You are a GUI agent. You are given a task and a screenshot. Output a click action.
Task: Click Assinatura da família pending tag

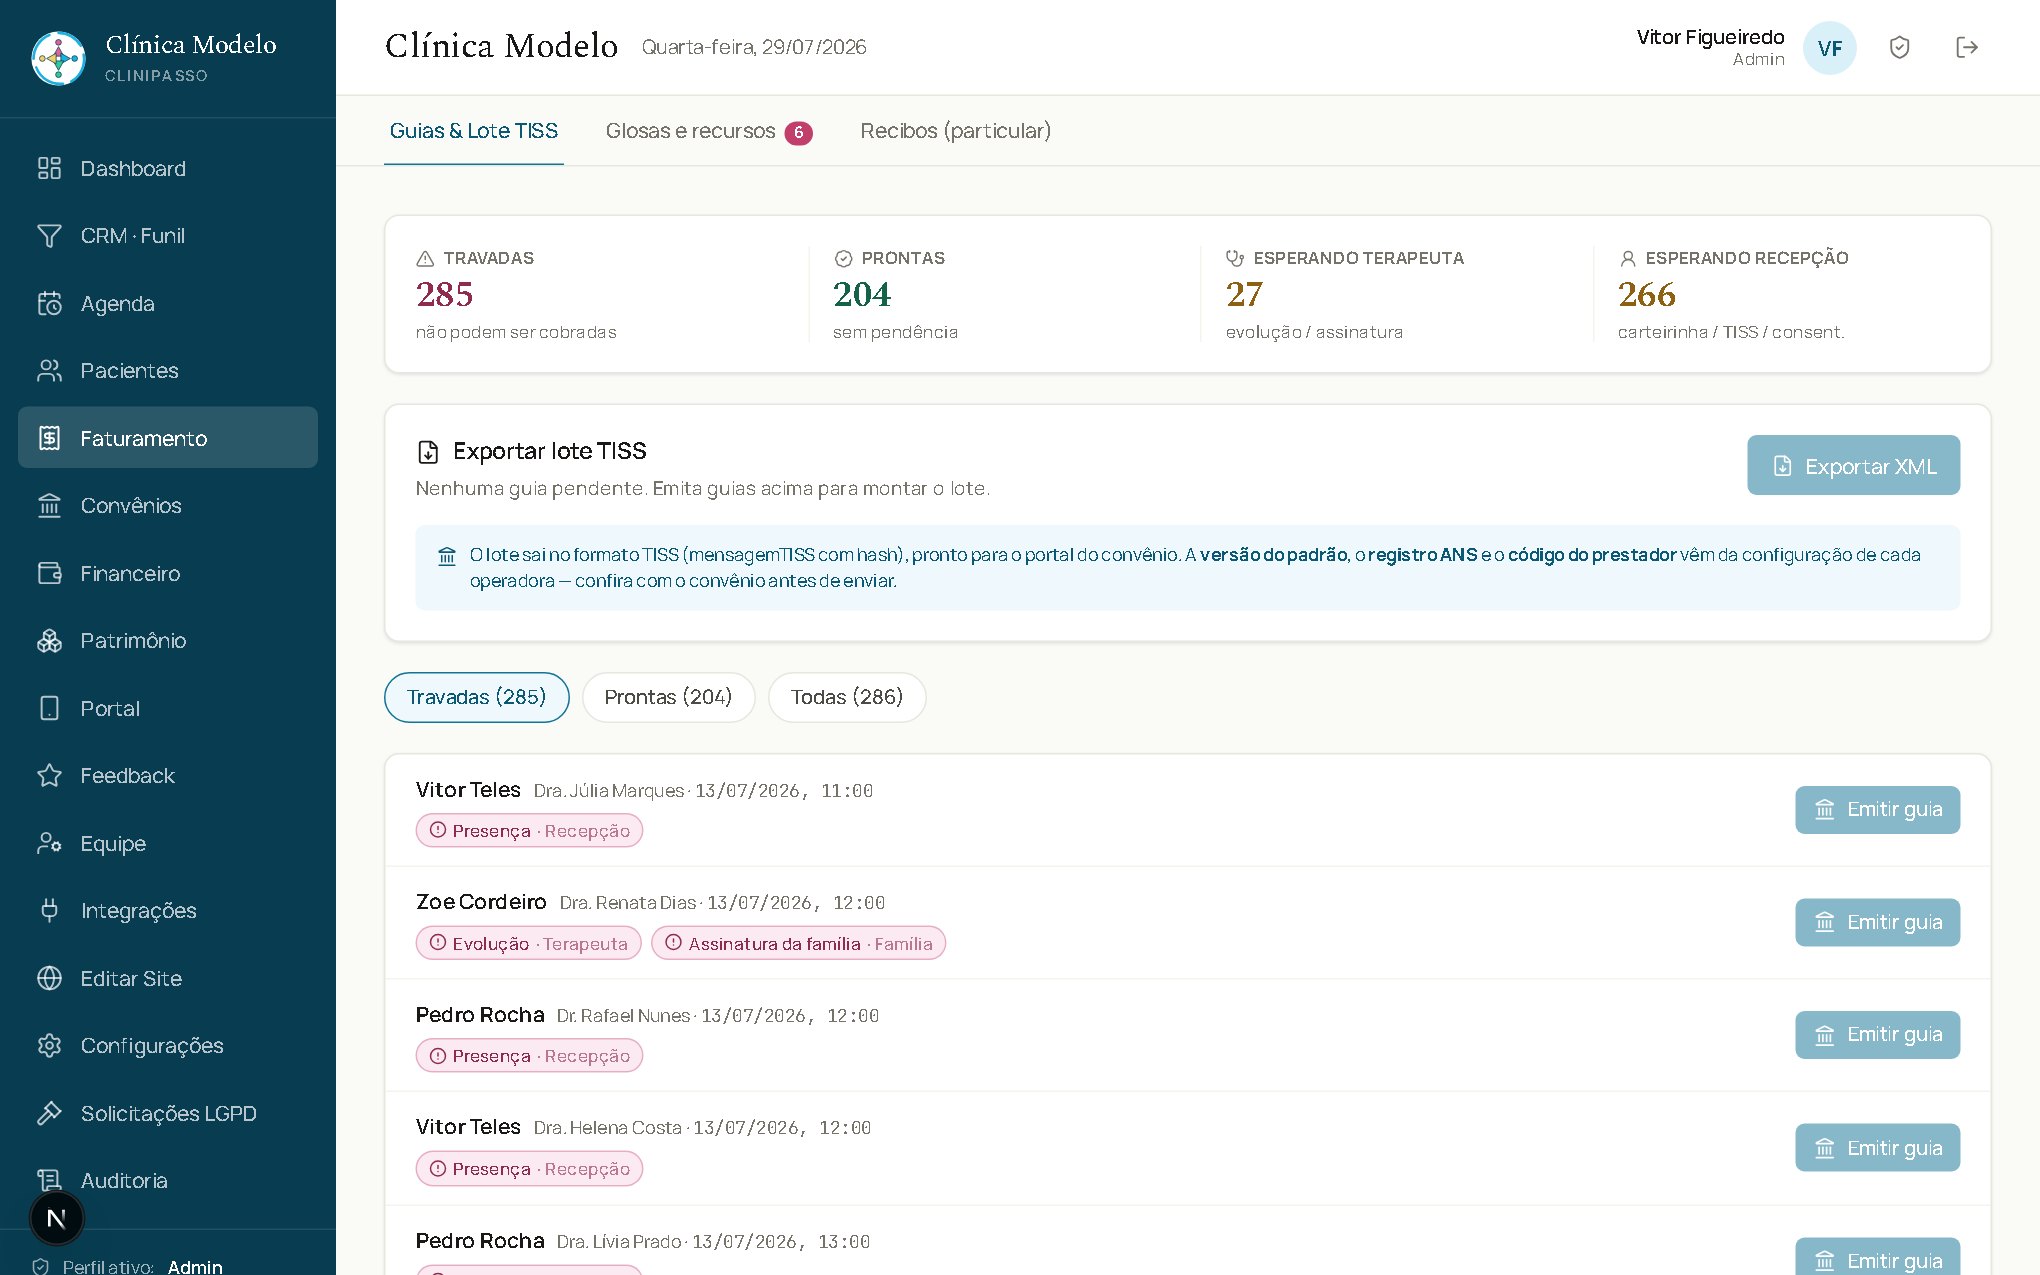(x=798, y=943)
